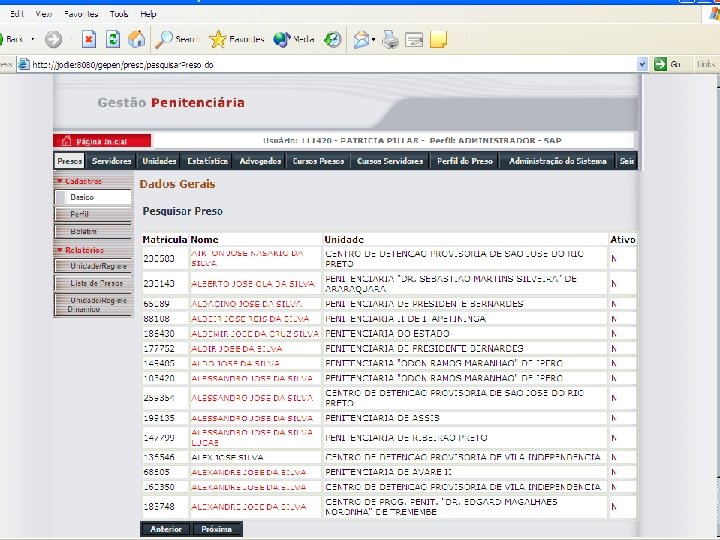Click the Sair logout tab

click(x=627, y=161)
